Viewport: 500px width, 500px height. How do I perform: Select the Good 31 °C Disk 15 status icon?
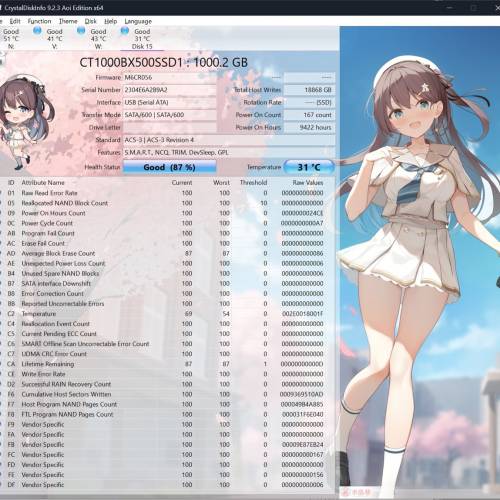coord(125,31)
